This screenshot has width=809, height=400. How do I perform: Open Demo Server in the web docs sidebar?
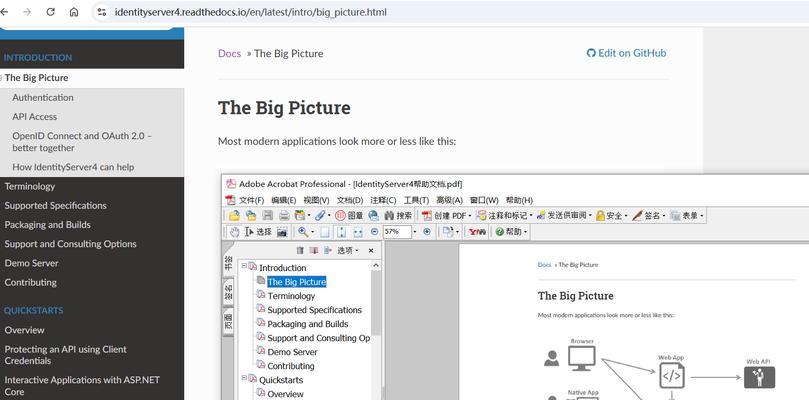tap(31, 263)
